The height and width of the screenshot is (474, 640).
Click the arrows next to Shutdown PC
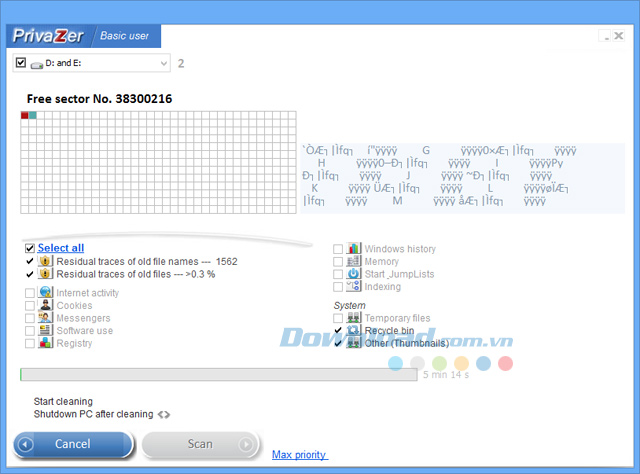click(164, 414)
